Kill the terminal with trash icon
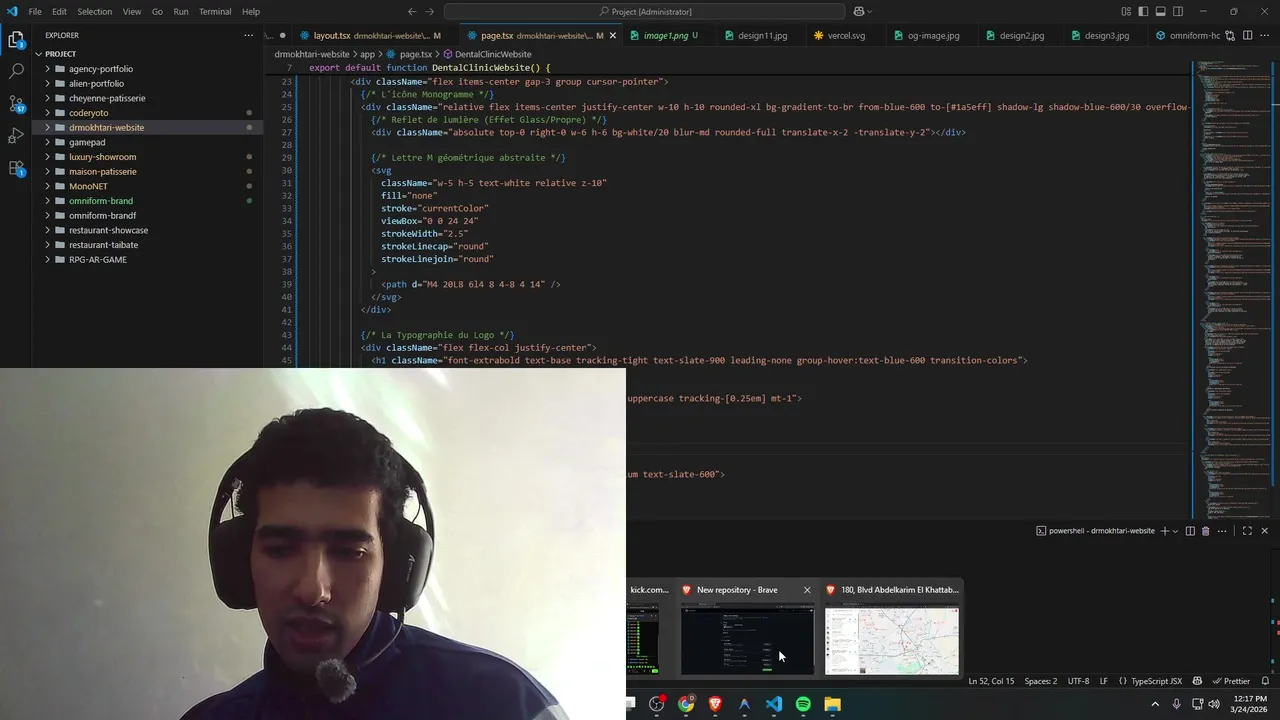Screen dimensions: 1280x720 coord(1205,531)
